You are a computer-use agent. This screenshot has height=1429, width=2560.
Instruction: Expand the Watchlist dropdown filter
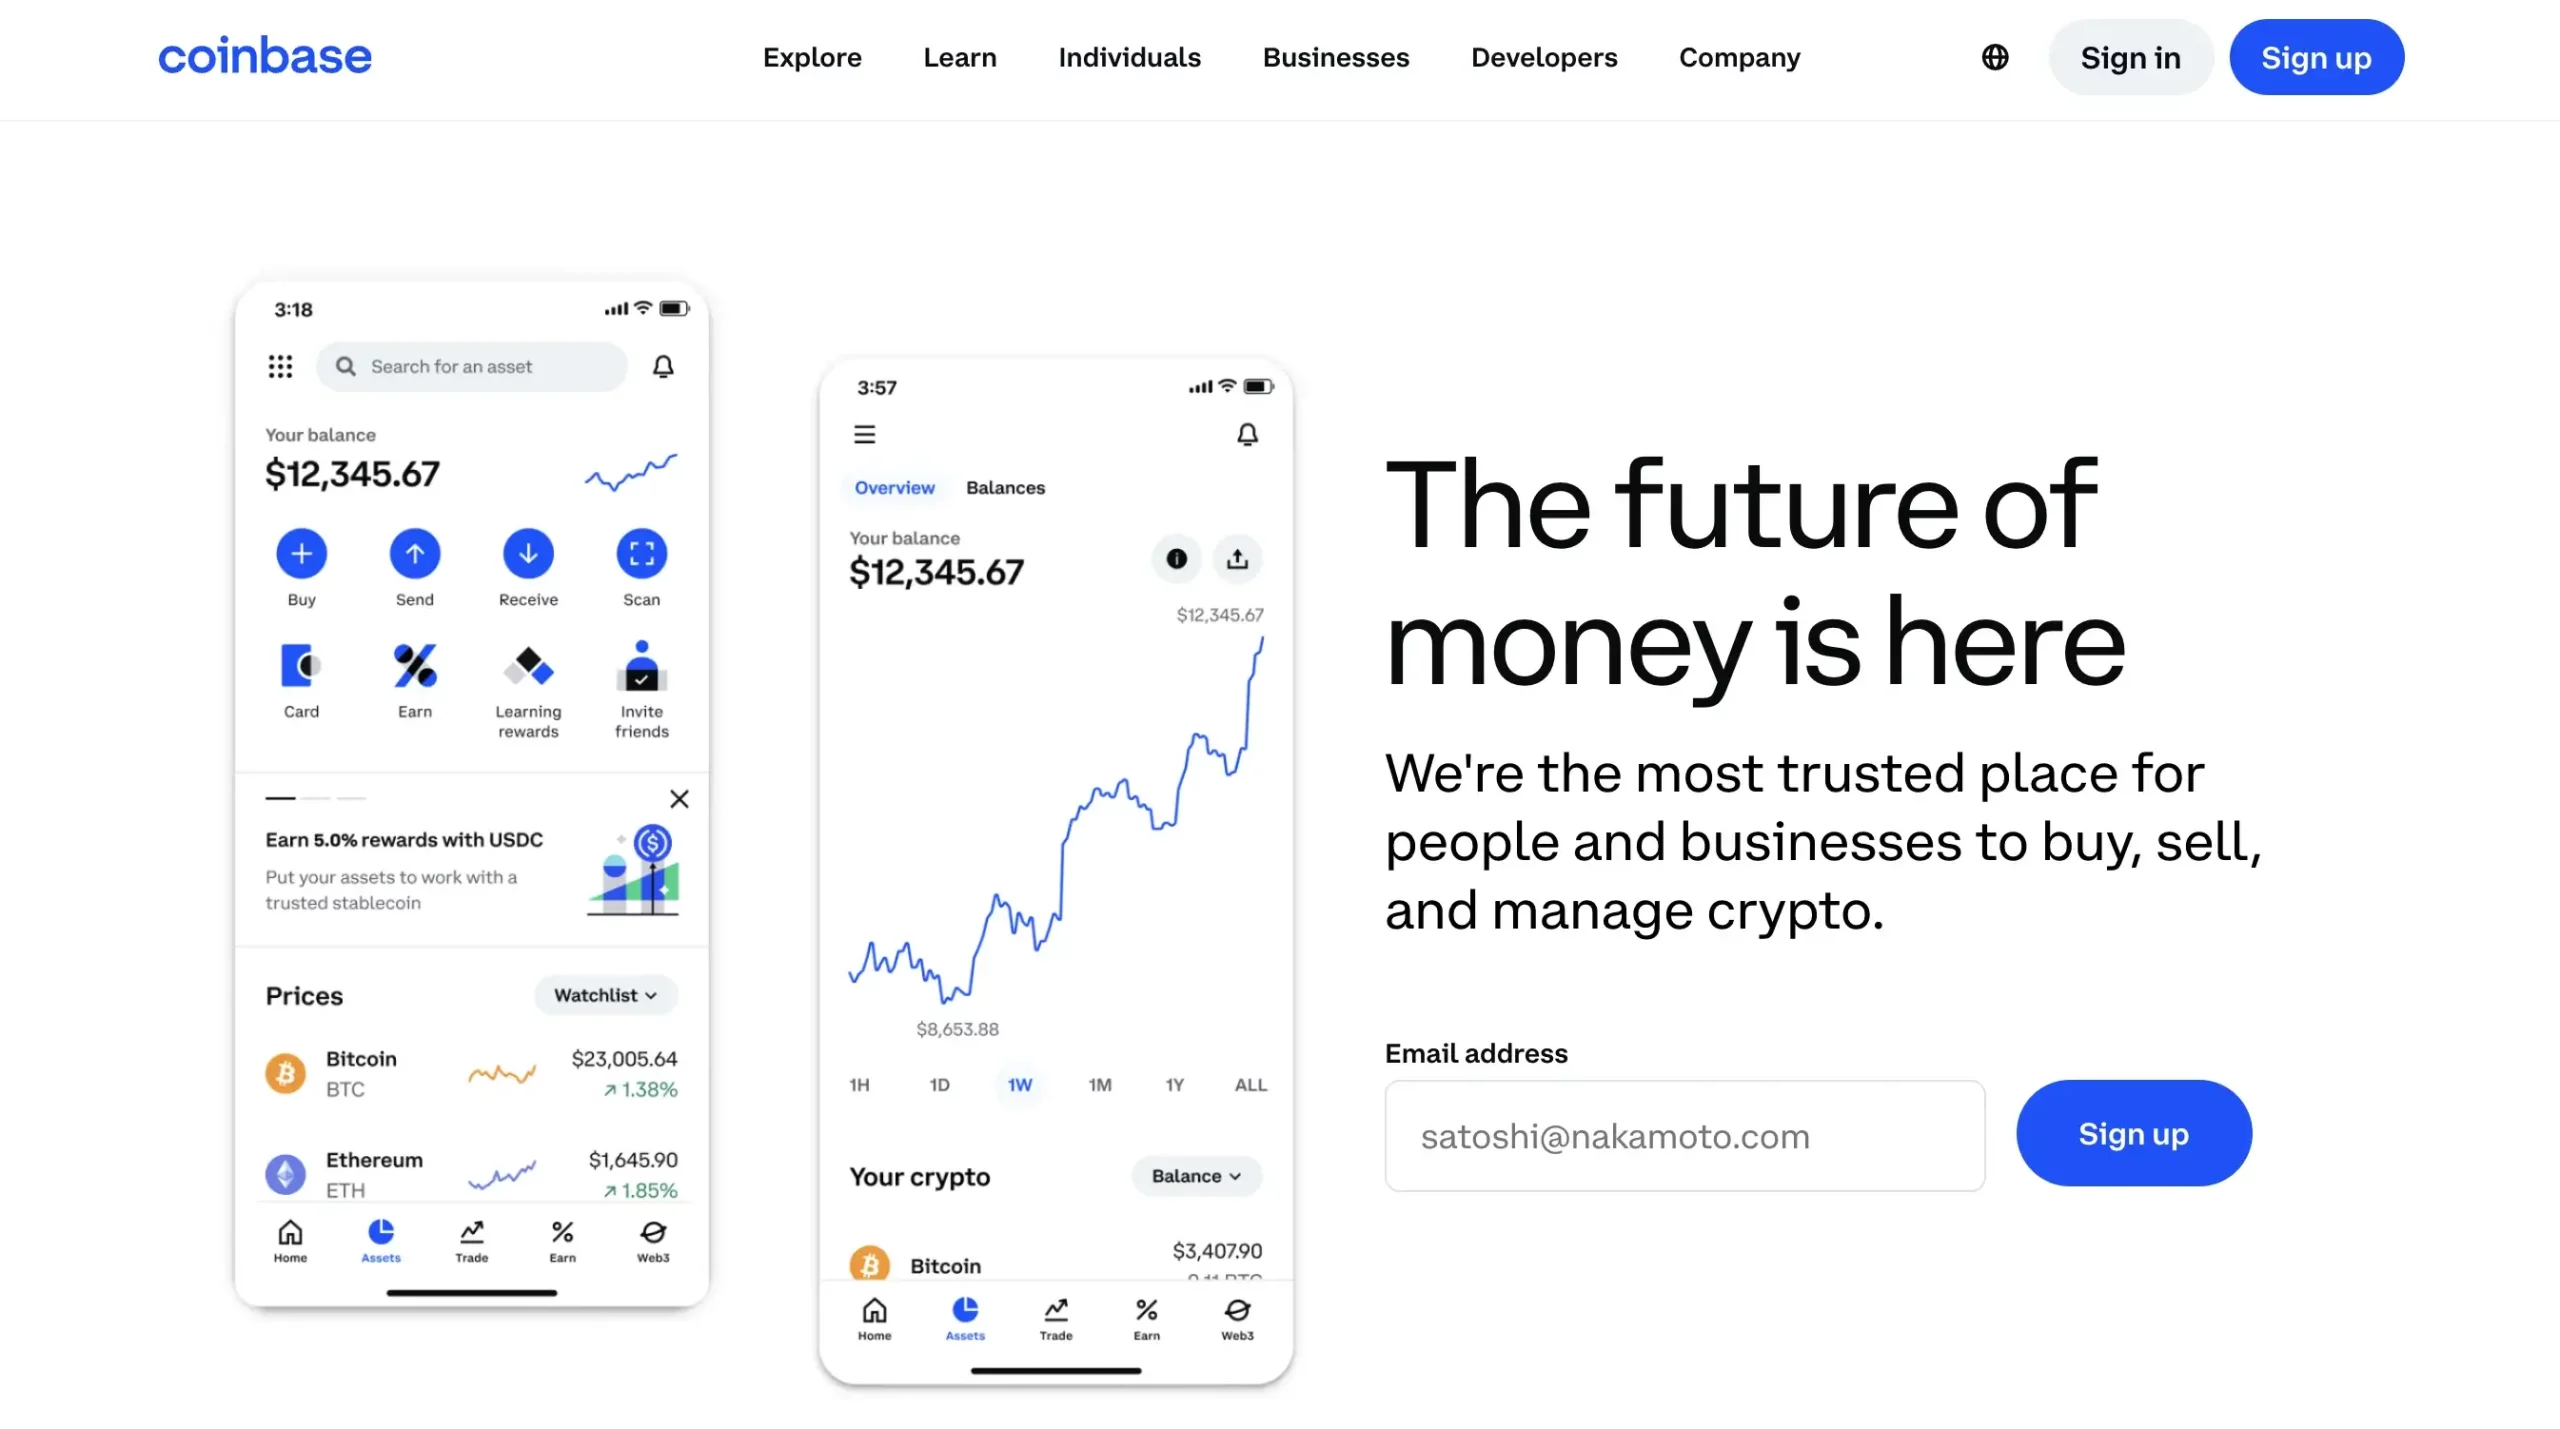603,993
